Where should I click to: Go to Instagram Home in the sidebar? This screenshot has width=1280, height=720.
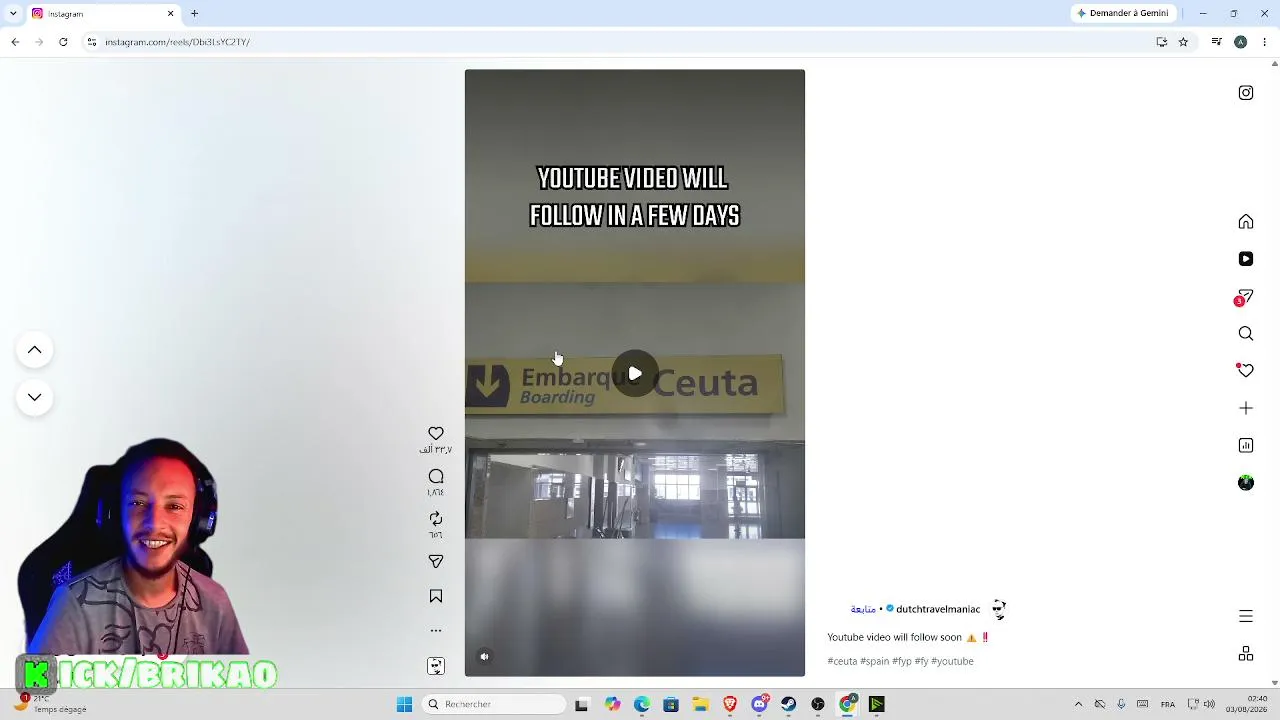tap(1246, 222)
